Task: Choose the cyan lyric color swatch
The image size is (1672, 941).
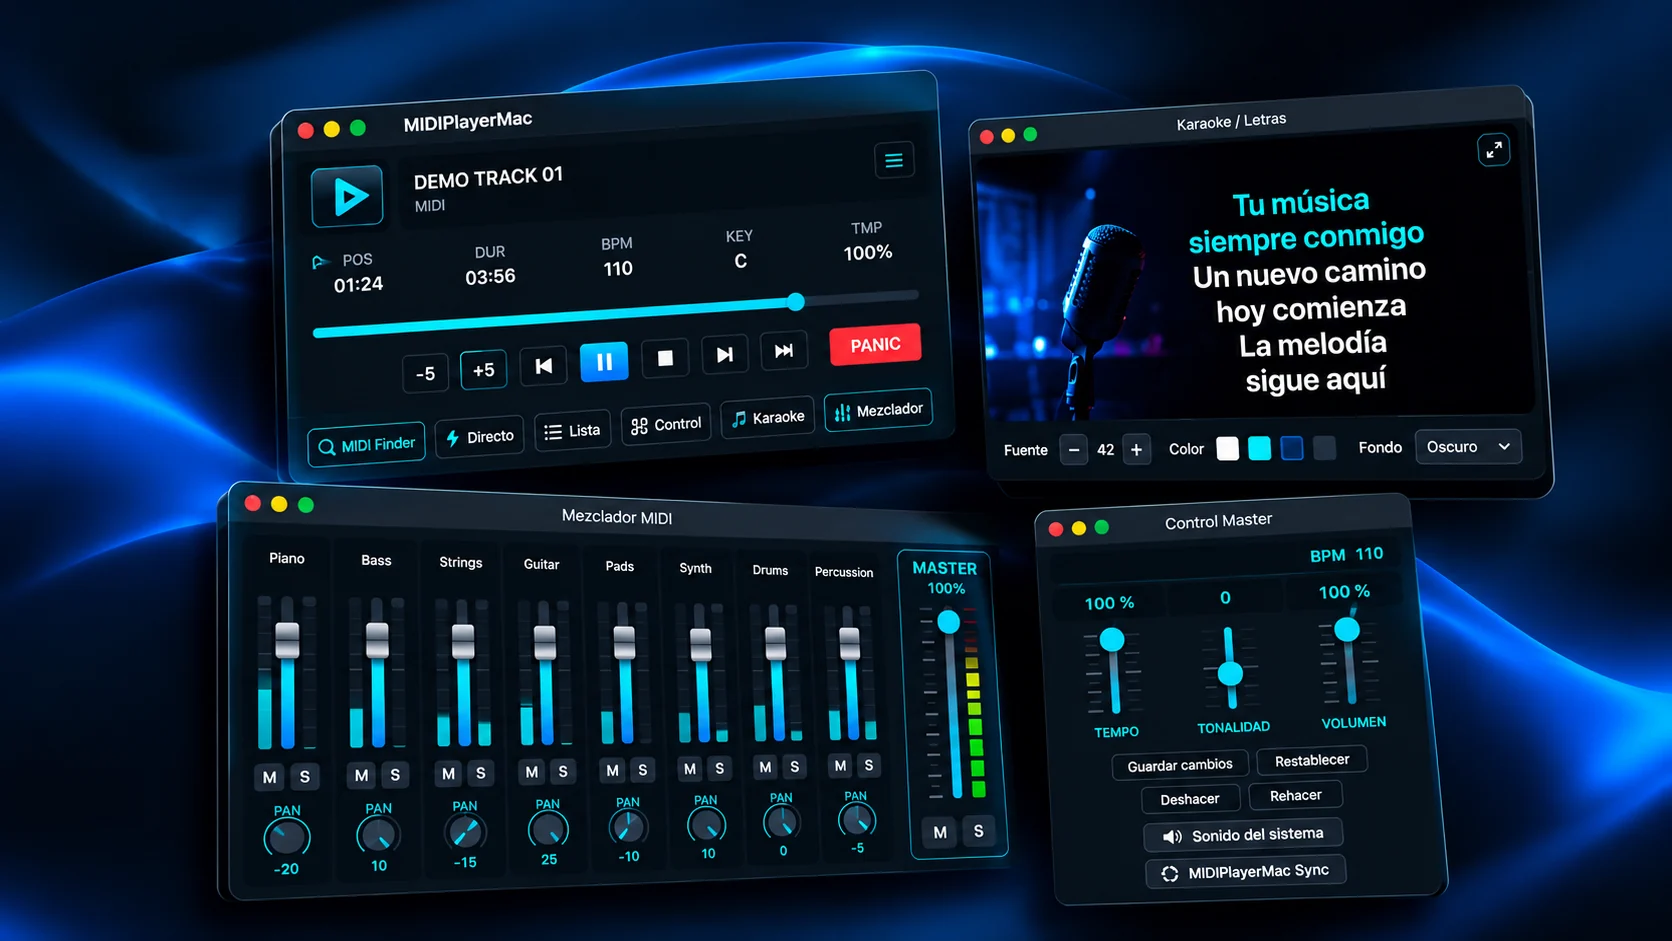Action: pos(1260,448)
